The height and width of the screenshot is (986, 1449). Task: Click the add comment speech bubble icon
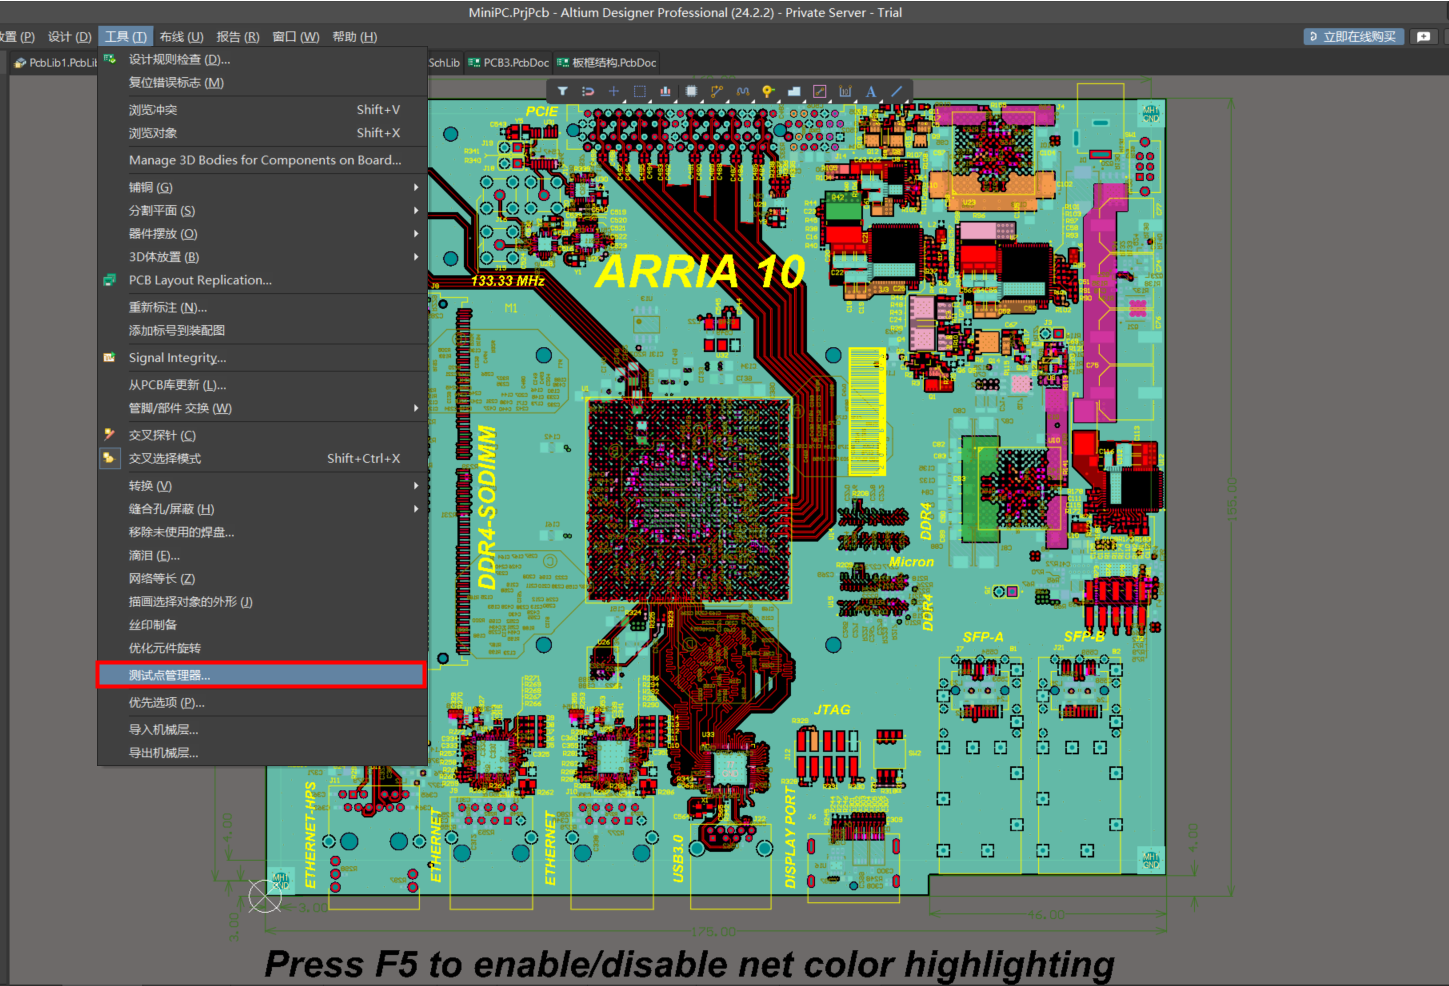tap(1424, 37)
